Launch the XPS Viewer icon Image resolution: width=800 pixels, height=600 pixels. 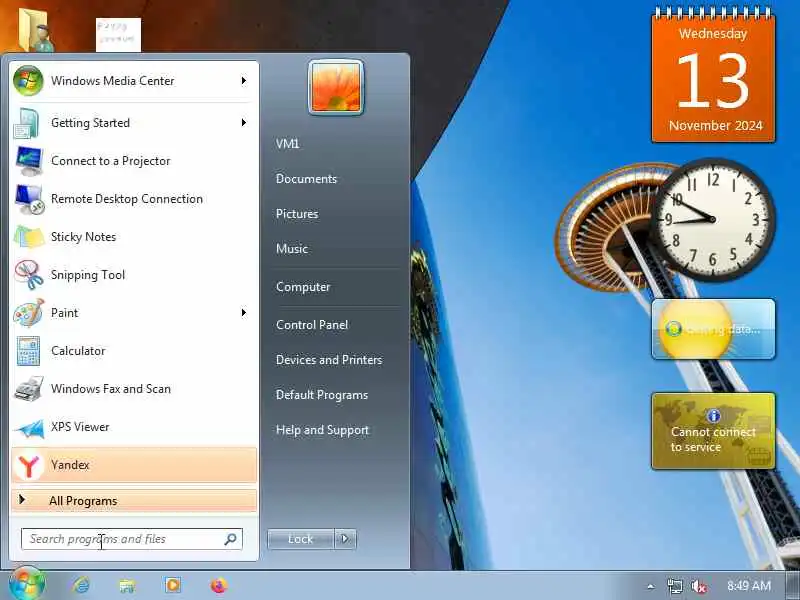28,427
